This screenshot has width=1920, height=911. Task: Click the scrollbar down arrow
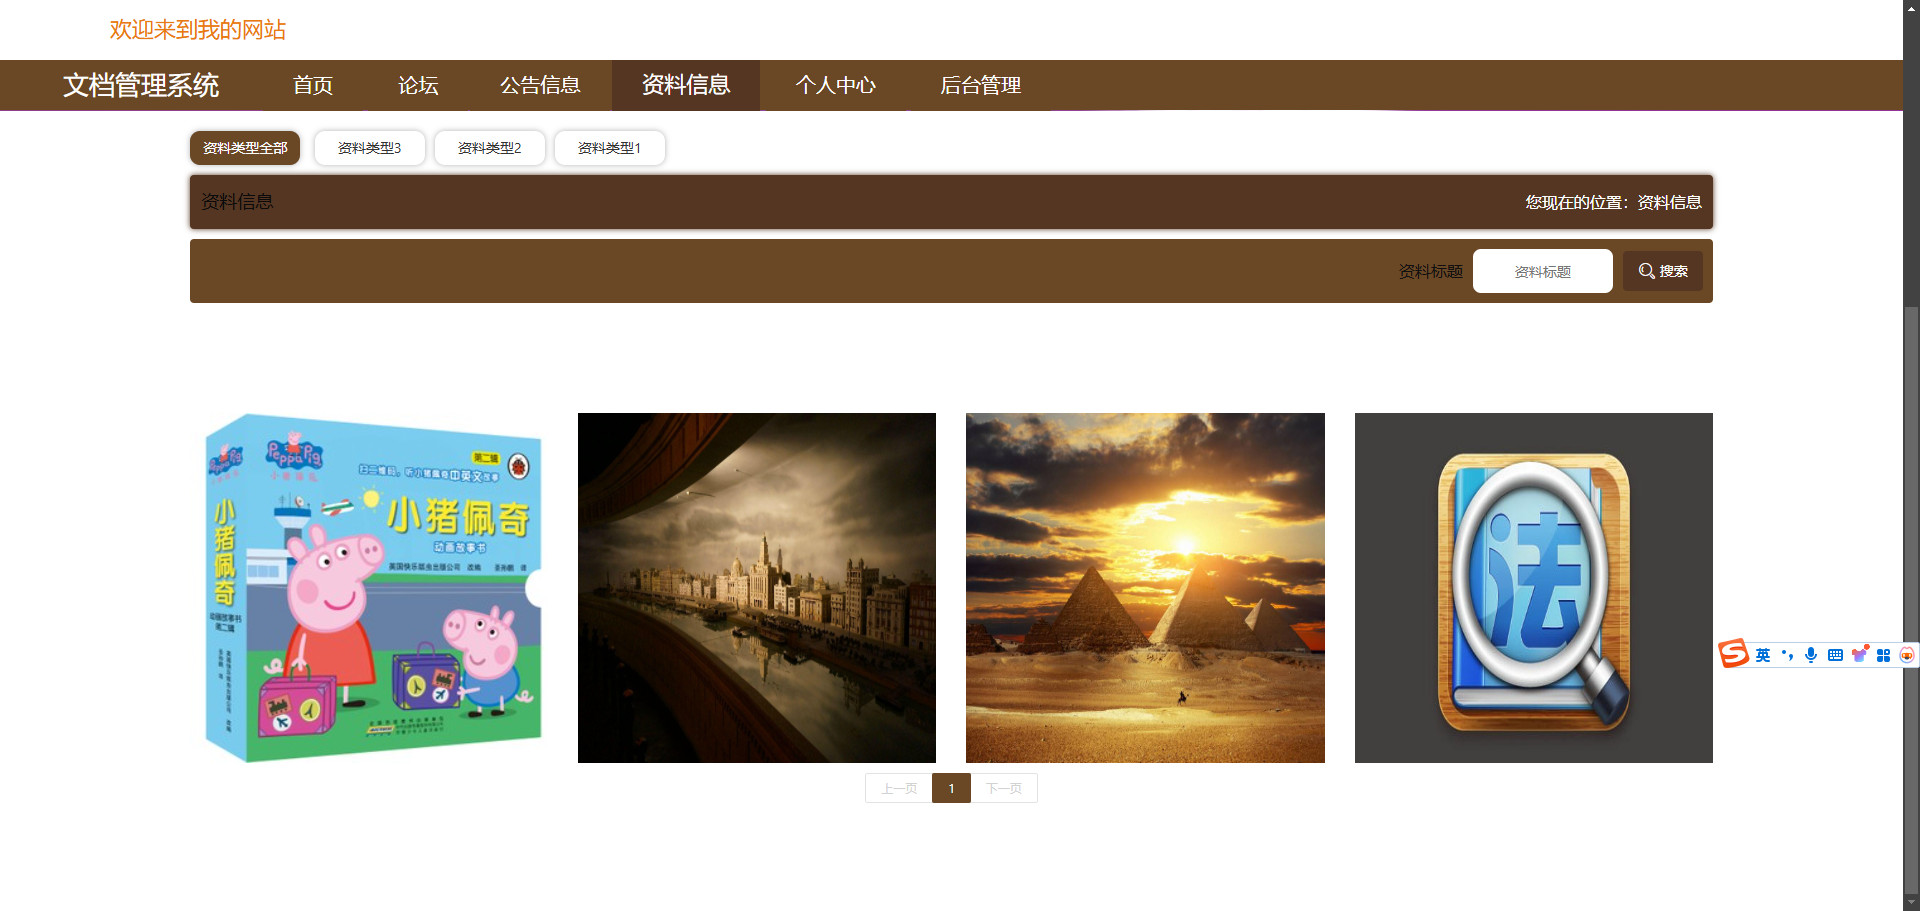[1911, 903]
